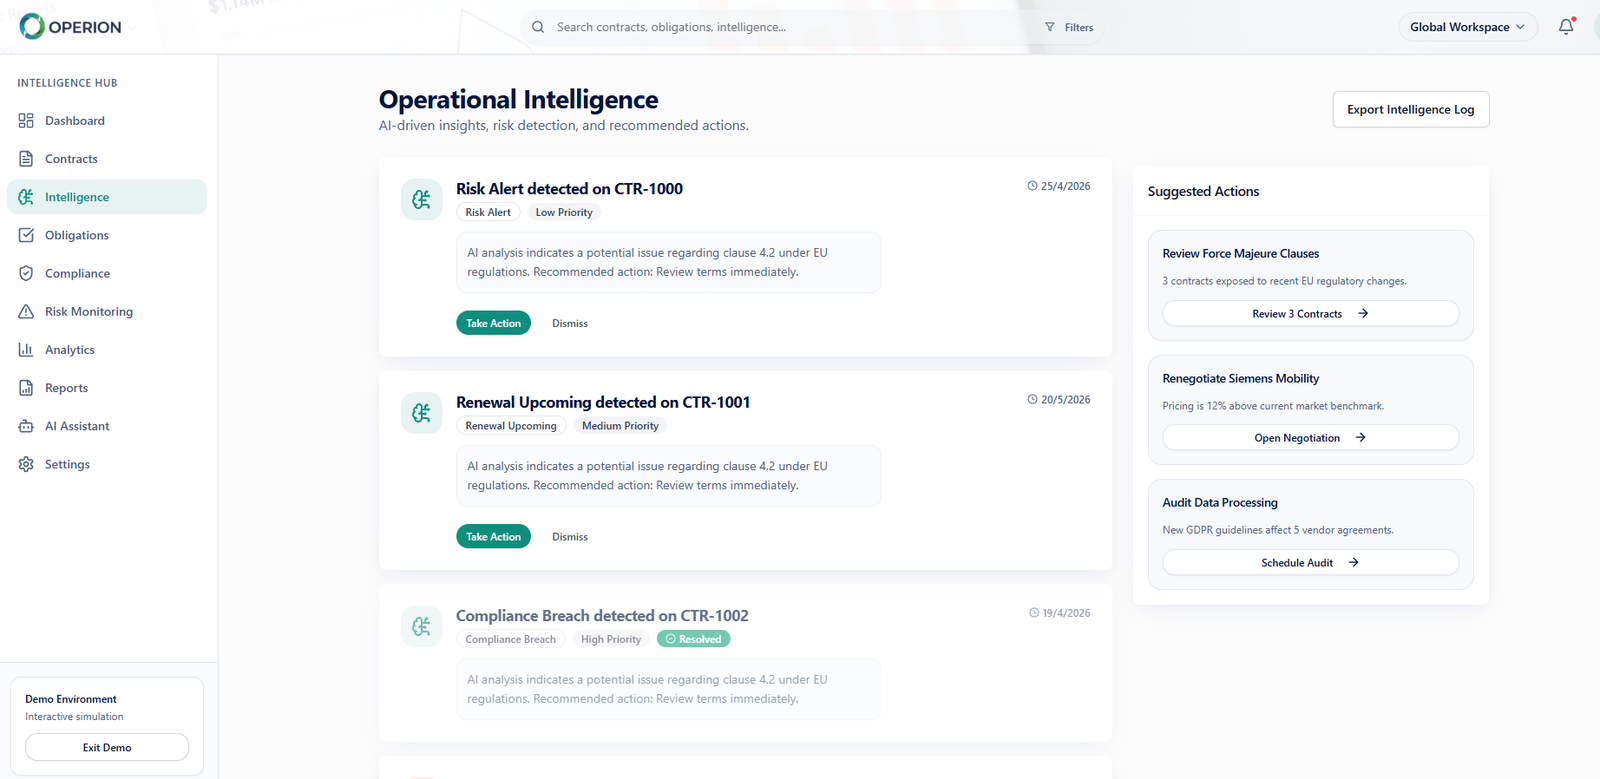1600x779 pixels.
Task: Click the Renewal Upcoming tag
Action: coord(511,426)
